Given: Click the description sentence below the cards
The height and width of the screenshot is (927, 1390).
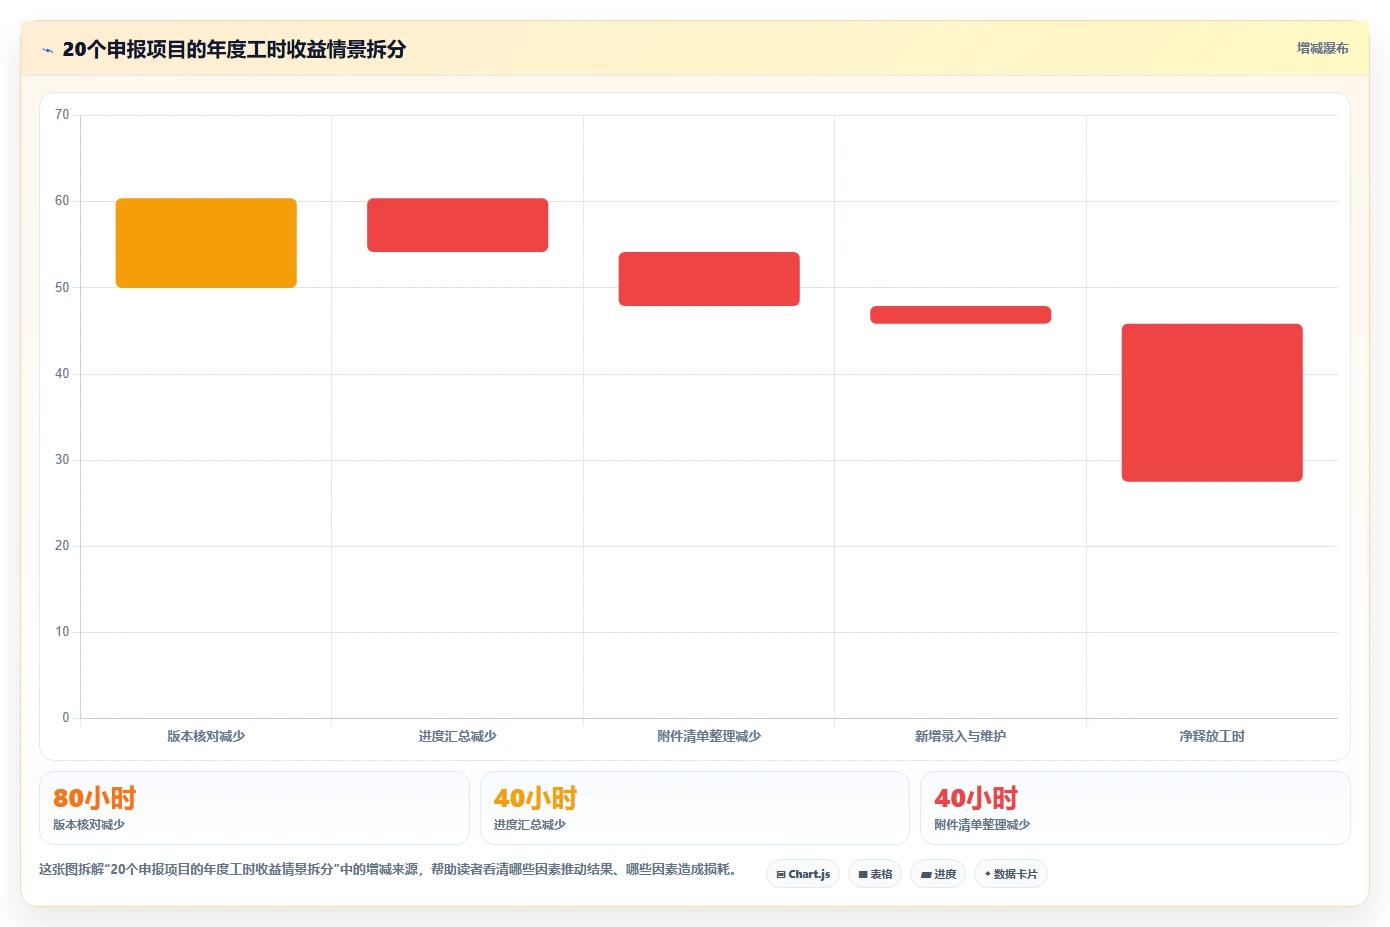Looking at the screenshot, I should point(388,870).
